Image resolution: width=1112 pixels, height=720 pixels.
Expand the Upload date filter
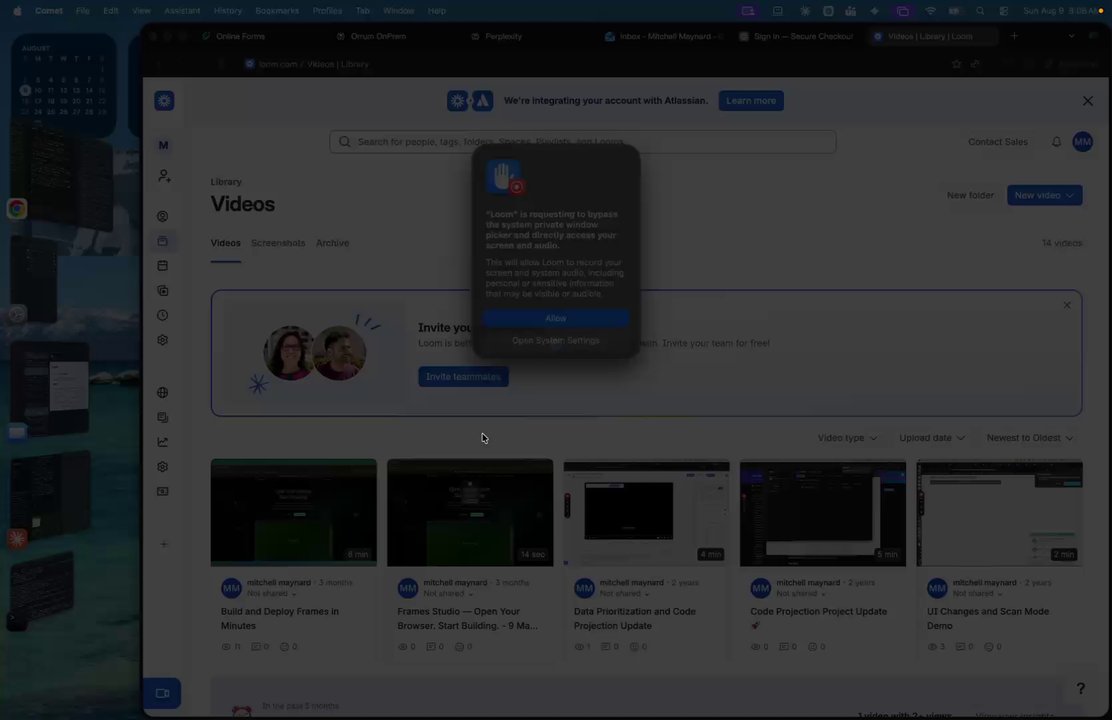(932, 438)
